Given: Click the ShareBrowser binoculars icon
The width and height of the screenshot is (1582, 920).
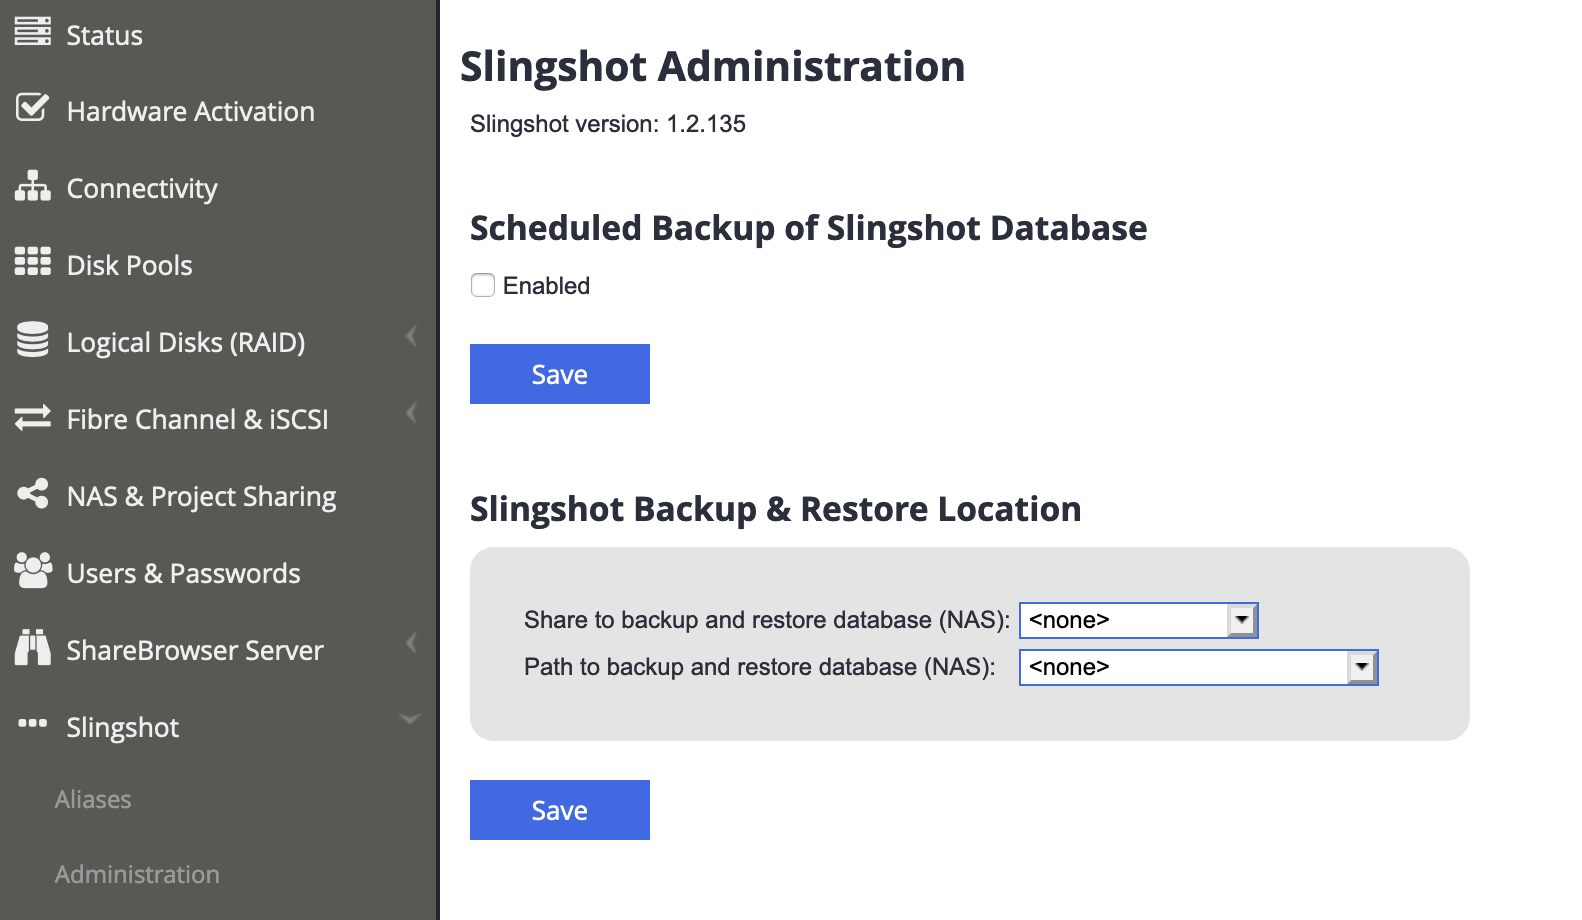Looking at the screenshot, I should coord(32,647).
